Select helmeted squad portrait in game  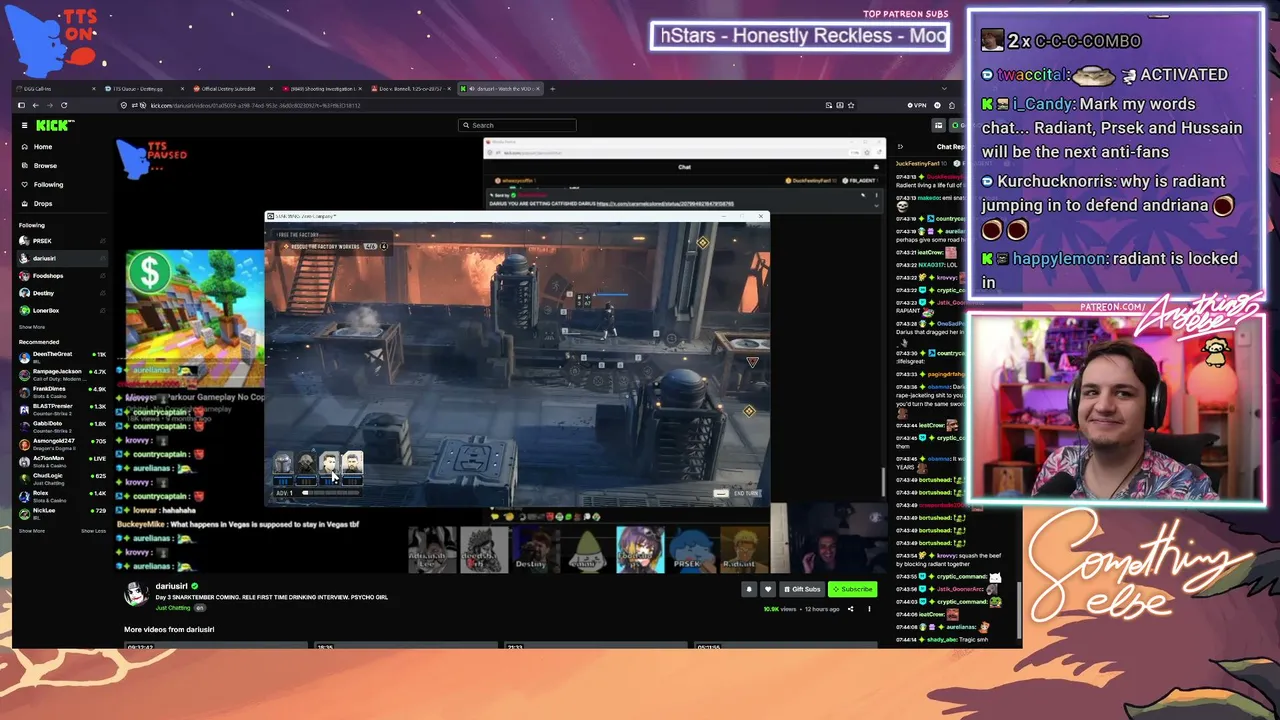click(x=283, y=463)
